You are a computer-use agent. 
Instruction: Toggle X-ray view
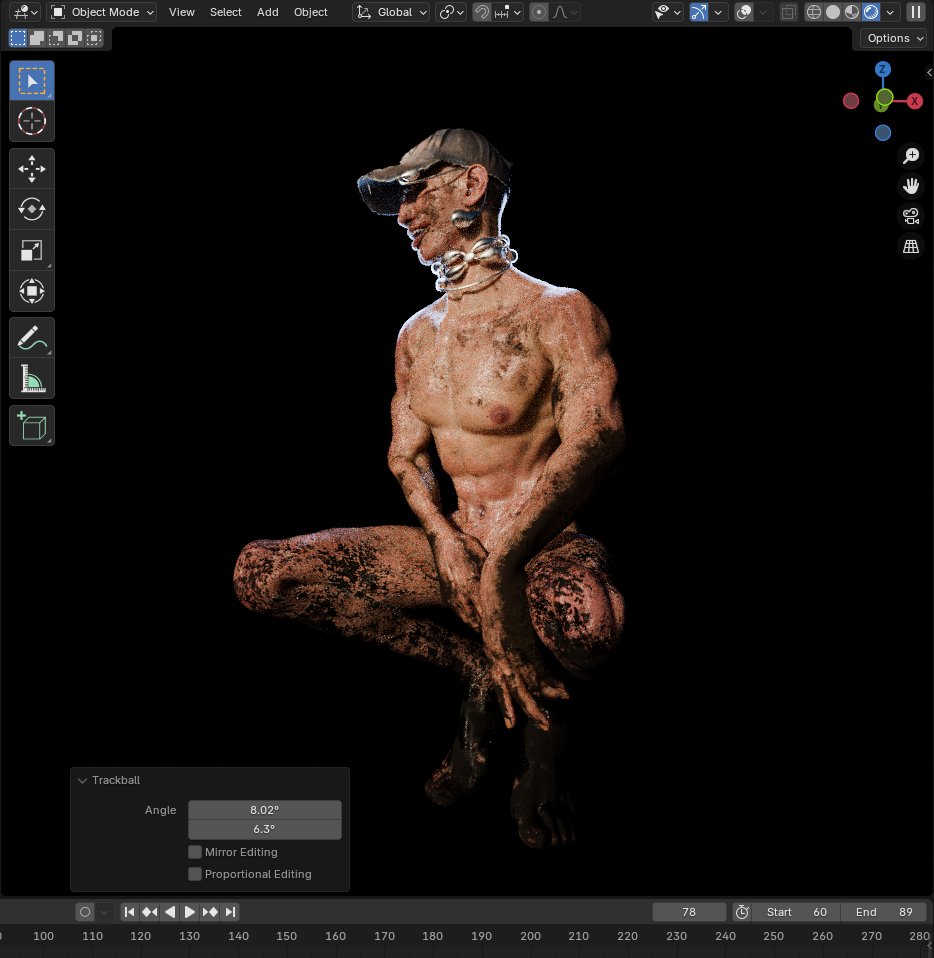pyautogui.click(x=789, y=12)
